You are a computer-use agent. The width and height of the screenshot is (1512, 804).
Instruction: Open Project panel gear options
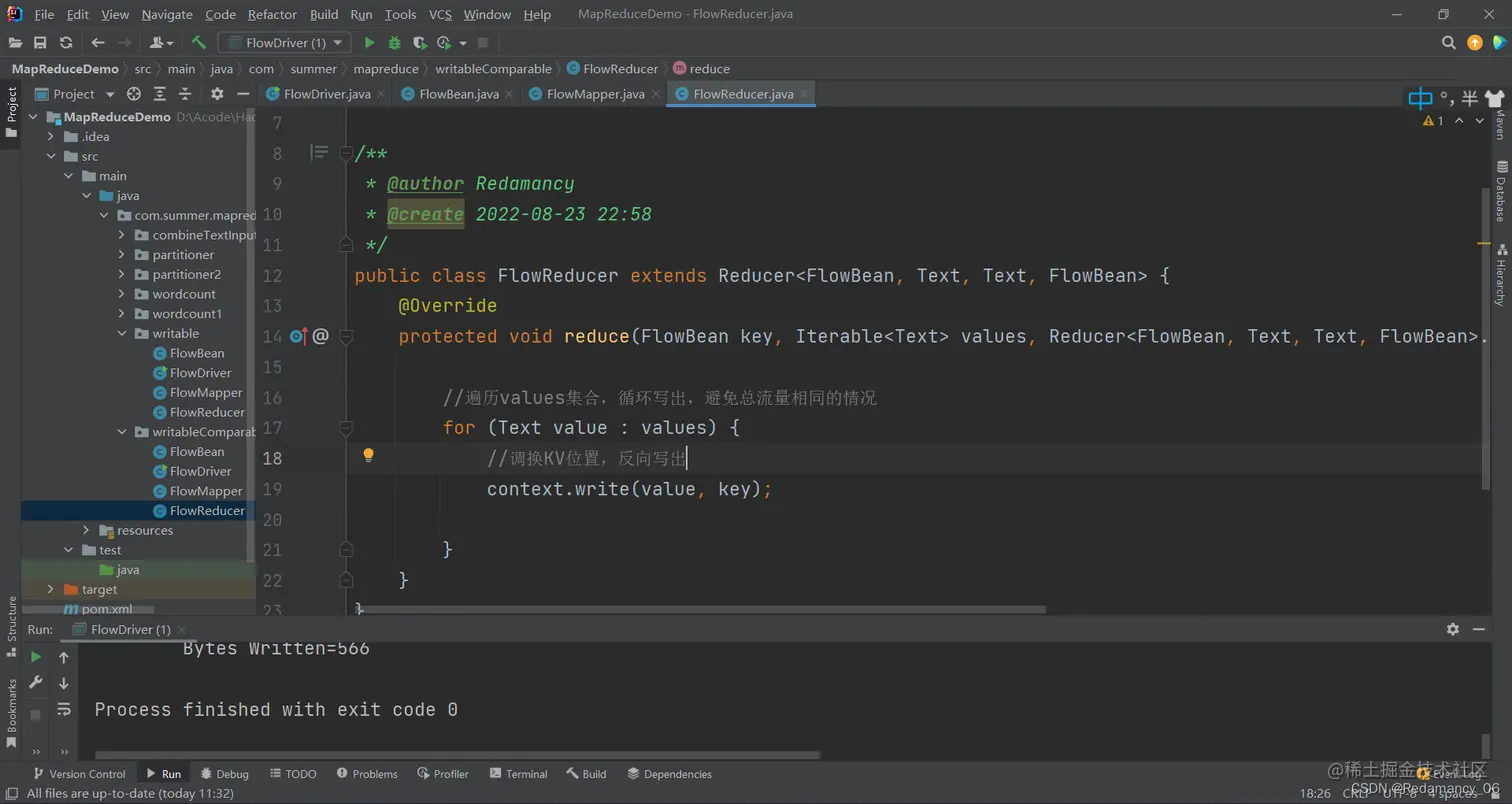(217, 94)
